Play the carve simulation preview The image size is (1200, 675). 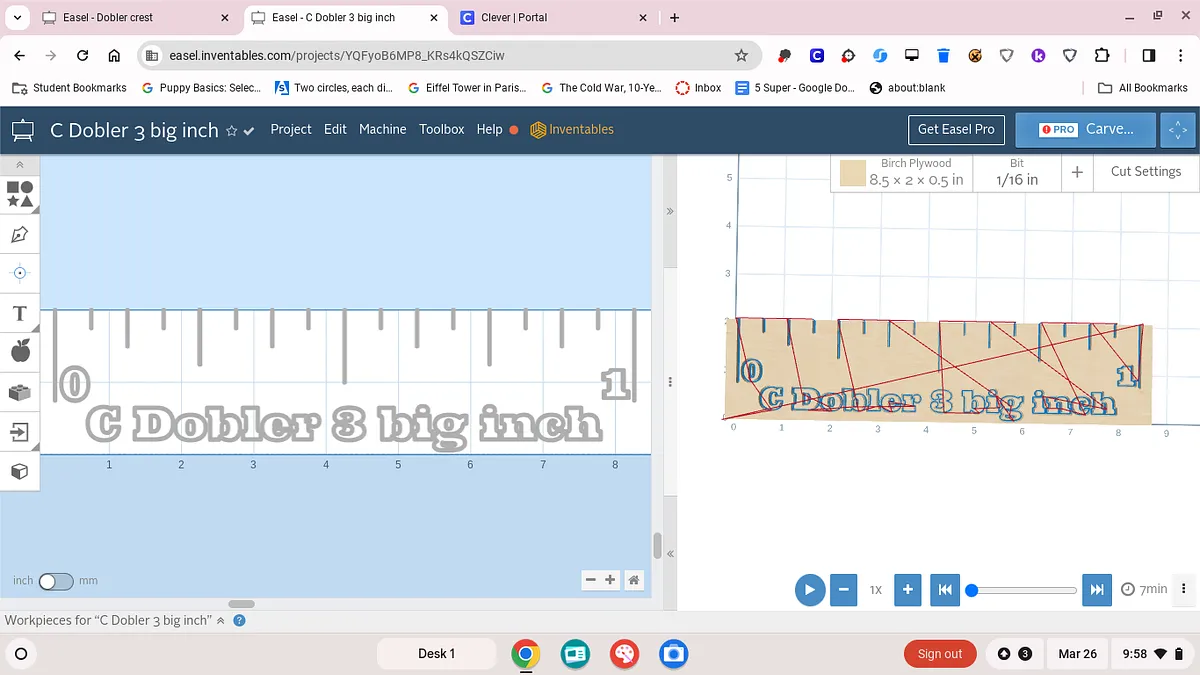pos(810,590)
